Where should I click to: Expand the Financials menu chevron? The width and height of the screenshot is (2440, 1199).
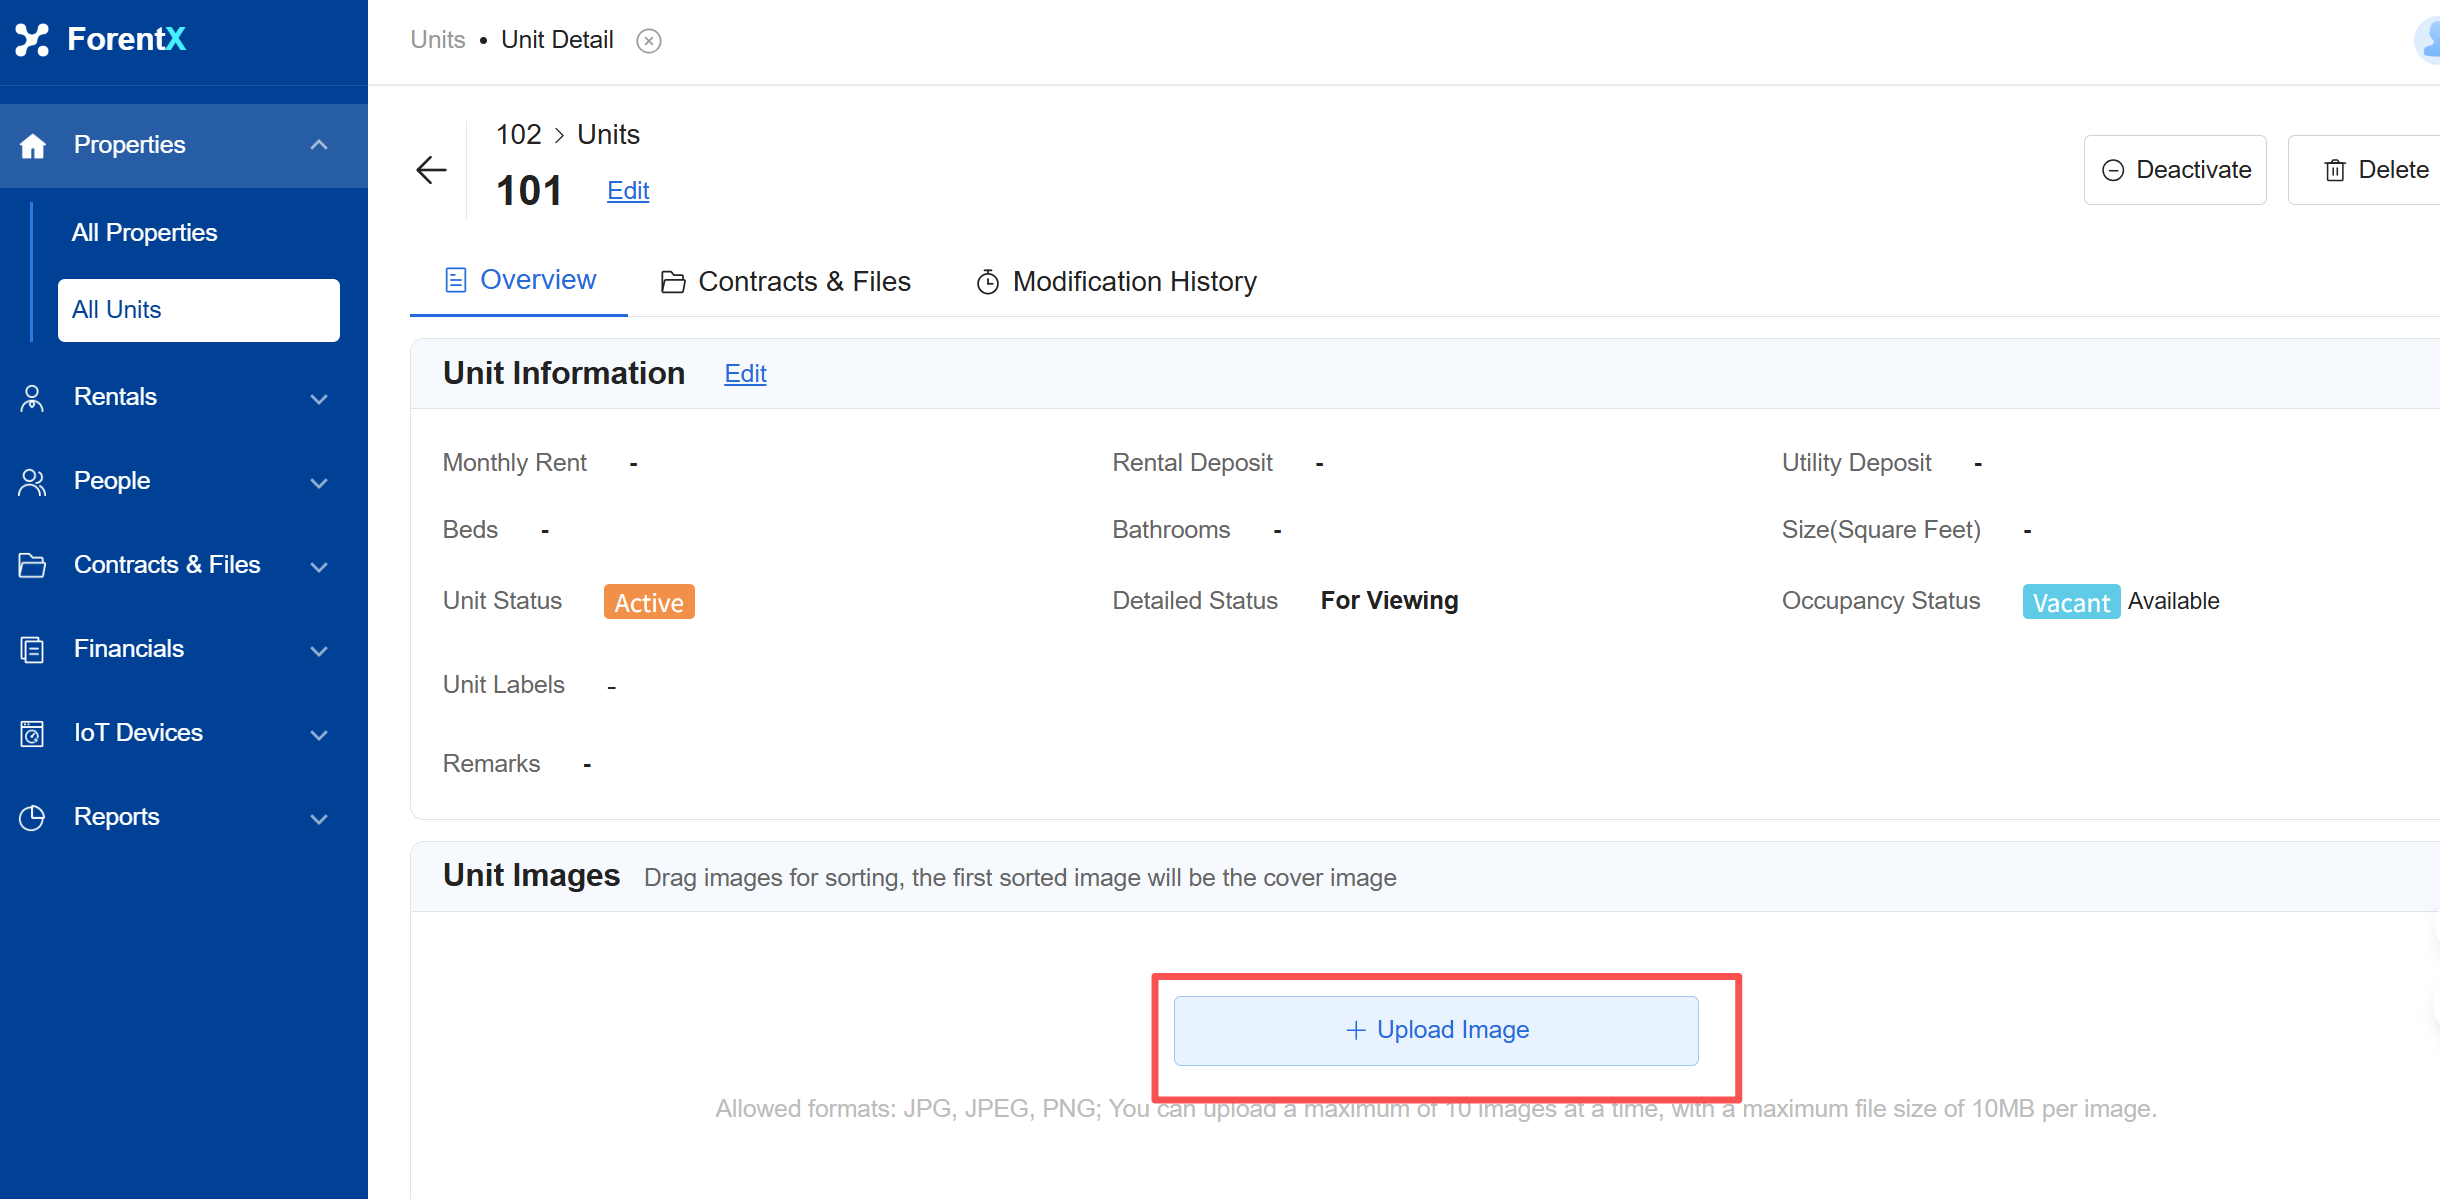319,651
